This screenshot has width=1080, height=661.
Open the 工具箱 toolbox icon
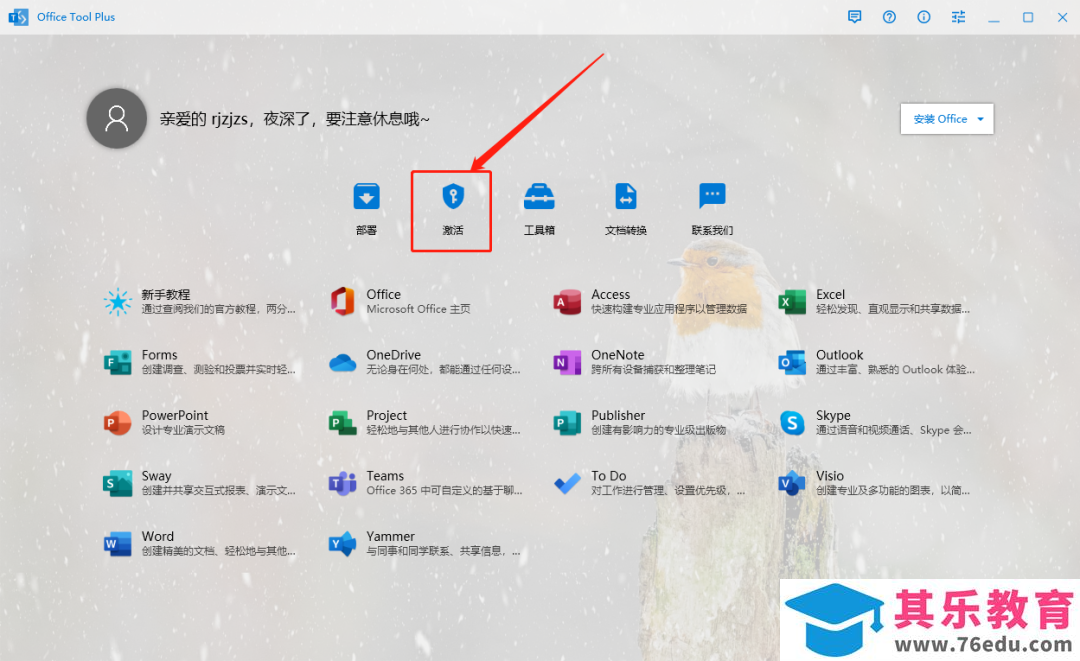click(x=539, y=196)
